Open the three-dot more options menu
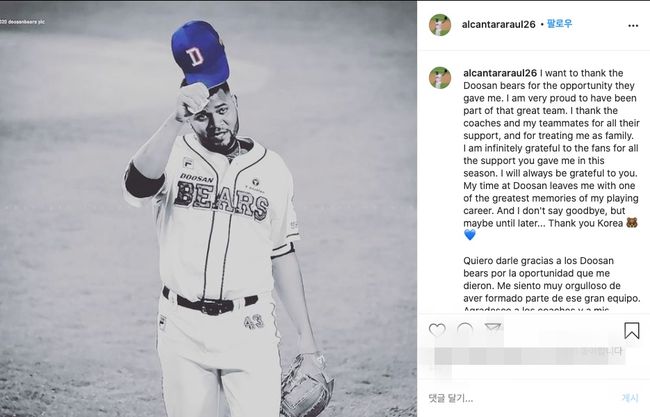The height and width of the screenshot is (417, 650). tap(632, 25)
